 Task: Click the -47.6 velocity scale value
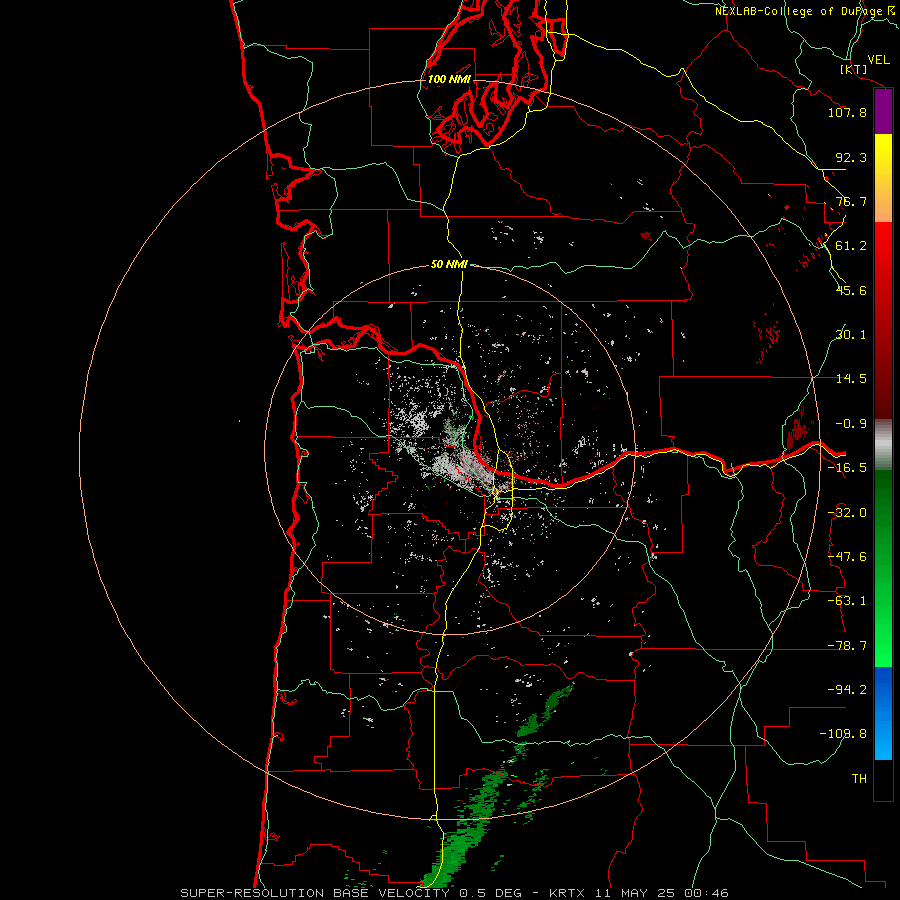coord(847,557)
